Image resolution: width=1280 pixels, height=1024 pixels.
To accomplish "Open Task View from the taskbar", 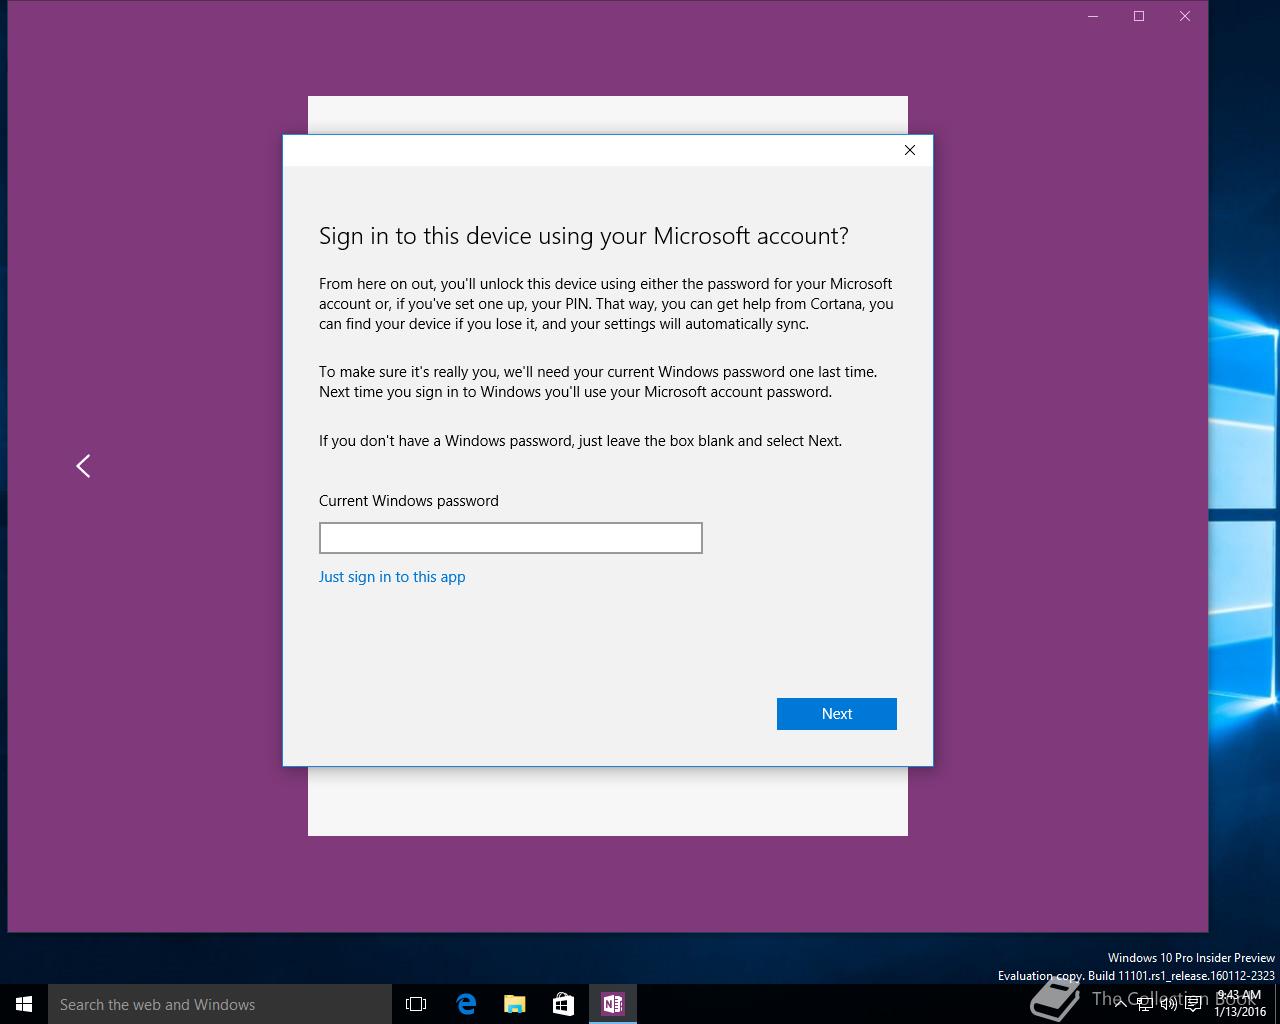I will pos(416,1004).
